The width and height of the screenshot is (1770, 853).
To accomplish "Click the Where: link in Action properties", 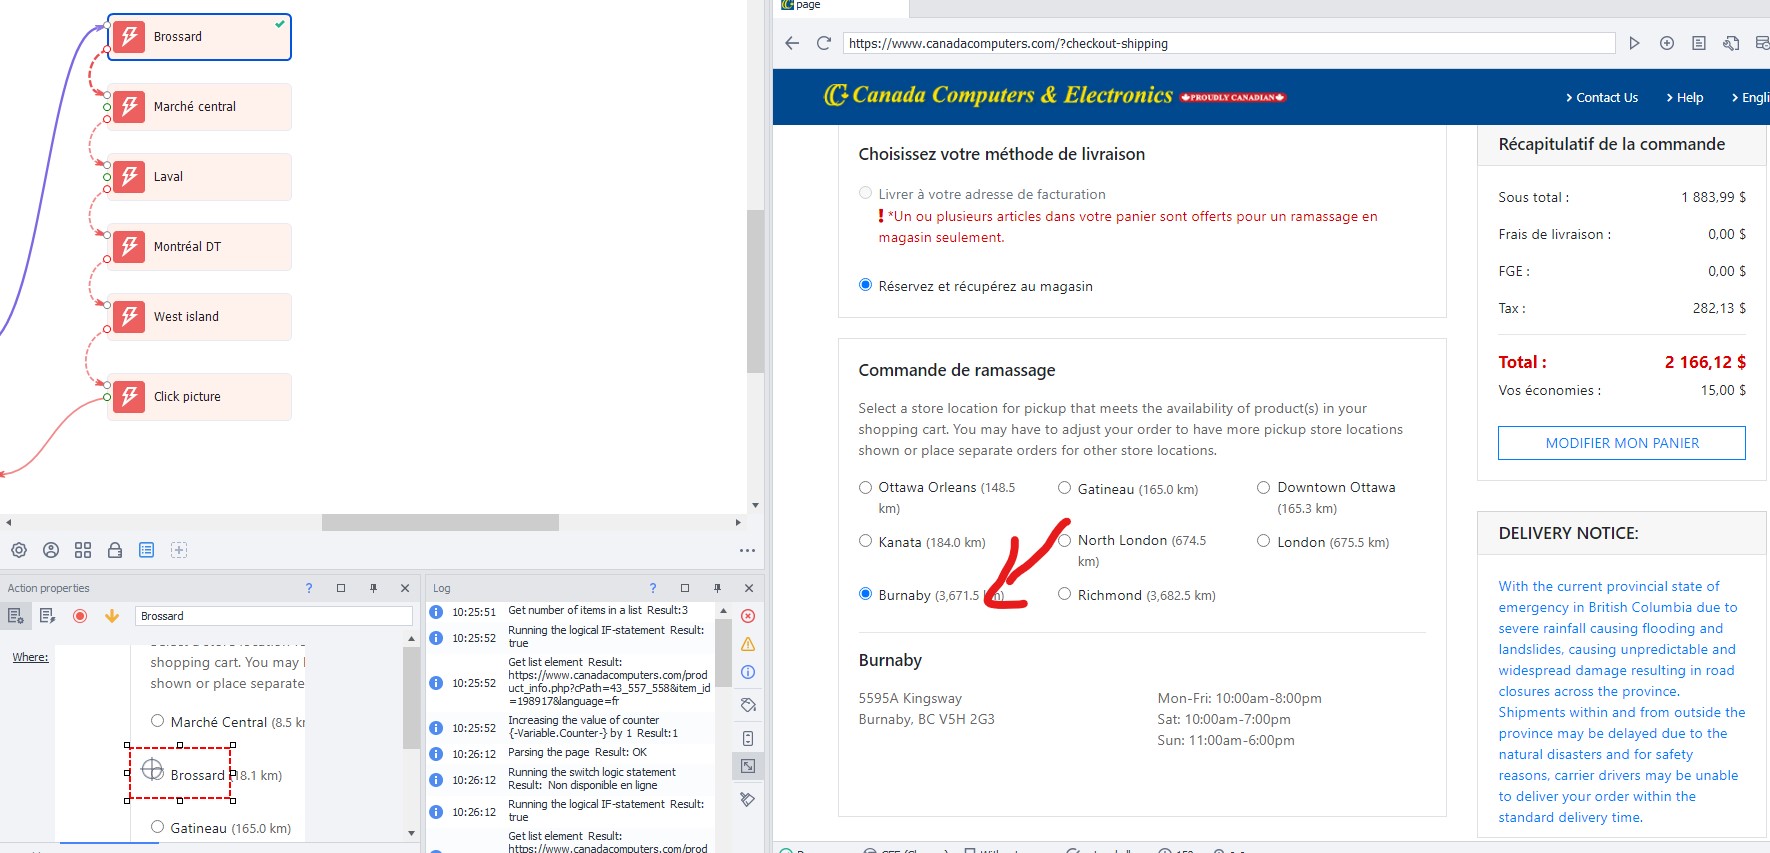I will pyautogui.click(x=30, y=657).
